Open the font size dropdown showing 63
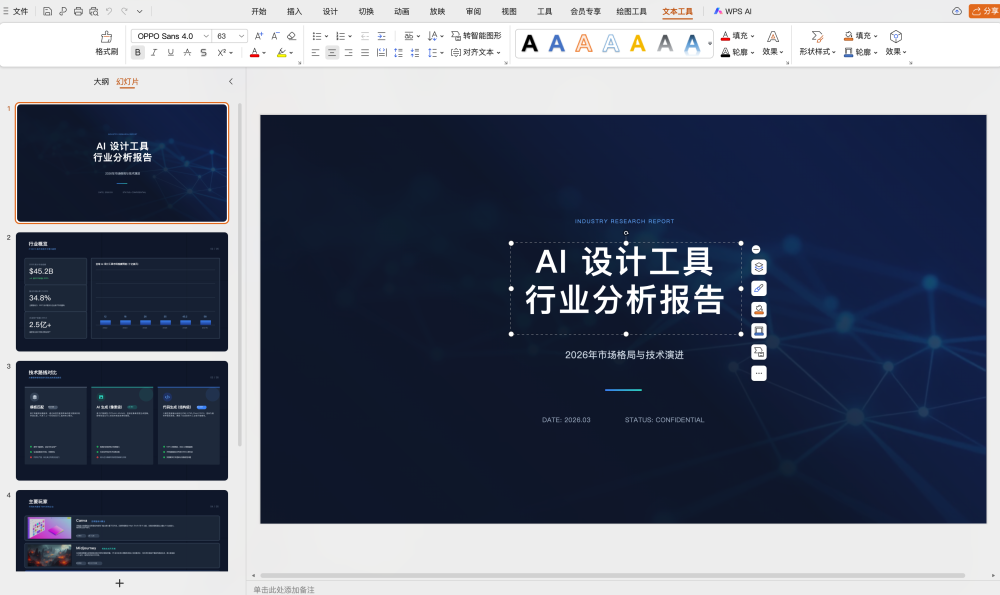Screen dimensions: 1000x595 click(242, 36)
